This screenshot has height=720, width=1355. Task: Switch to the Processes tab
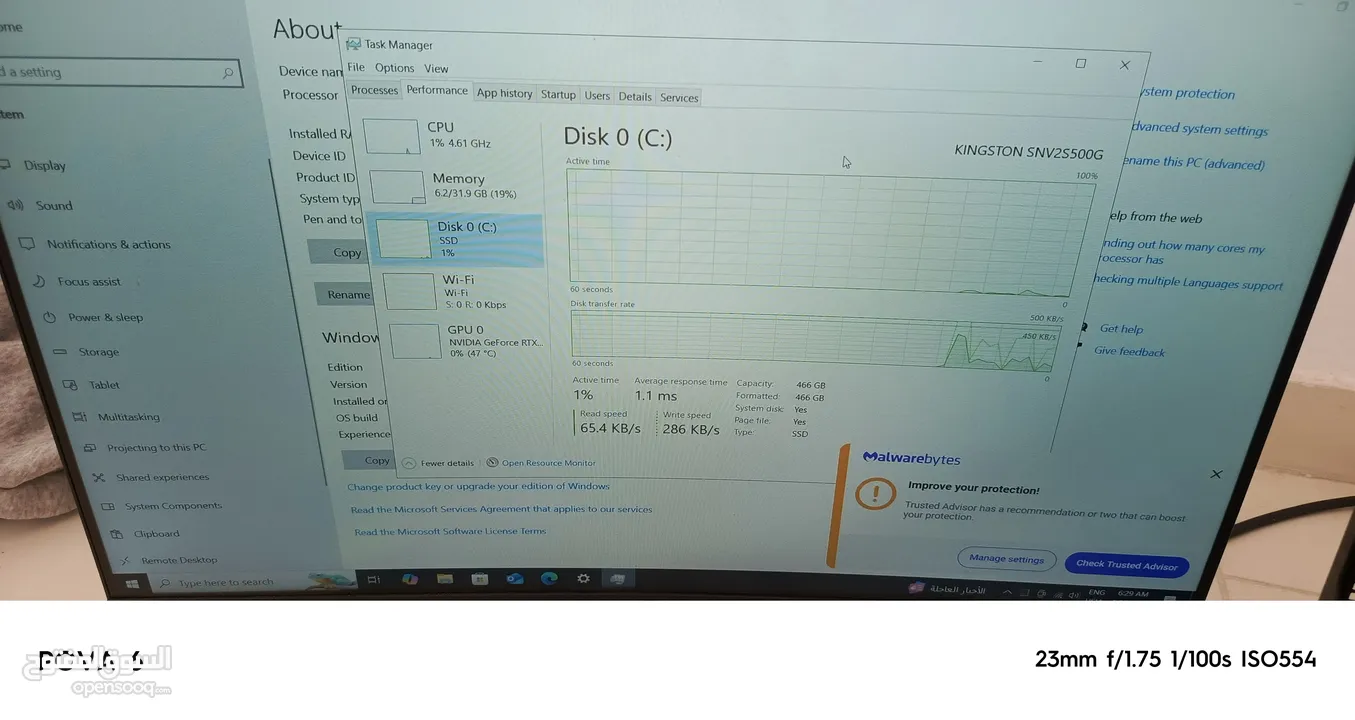click(x=374, y=90)
